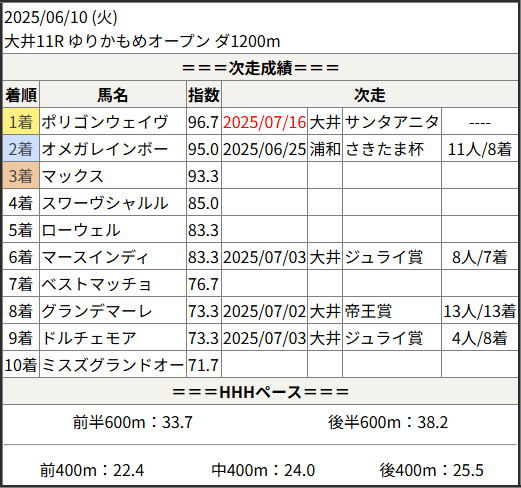The width and height of the screenshot is (521, 488).
Task: Click the 2着 blue rank cell
Action: coord(21,149)
